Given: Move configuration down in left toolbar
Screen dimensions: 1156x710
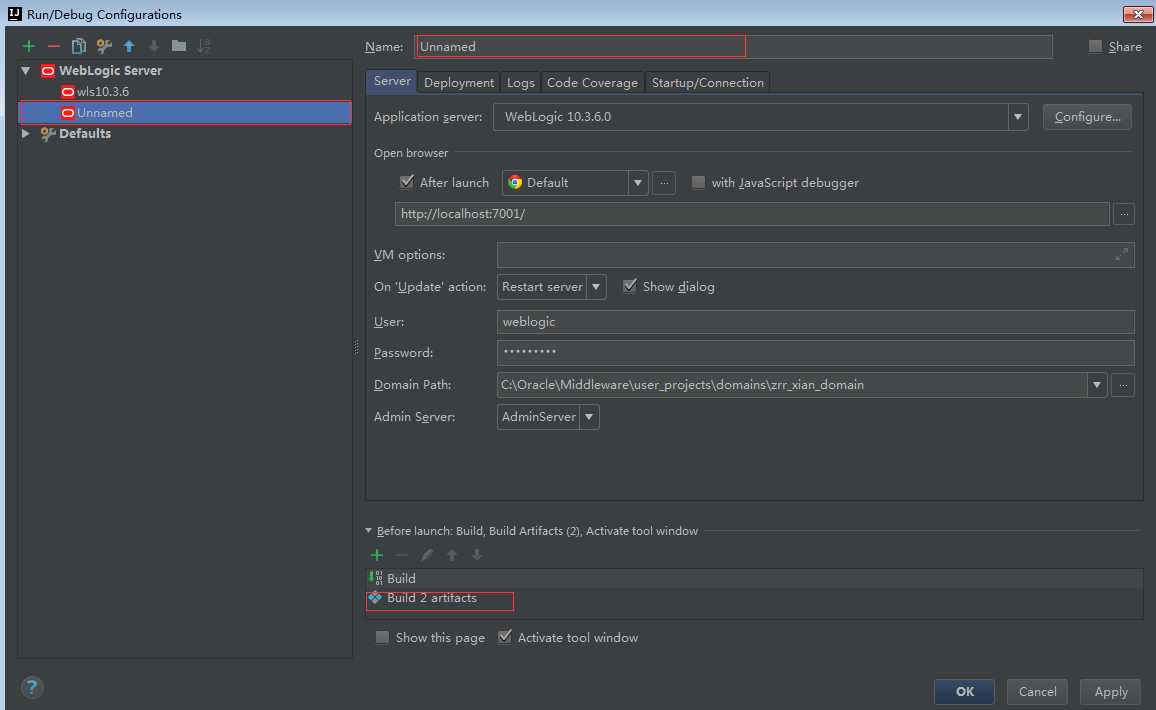Looking at the screenshot, I should click(x=154, y=46).
